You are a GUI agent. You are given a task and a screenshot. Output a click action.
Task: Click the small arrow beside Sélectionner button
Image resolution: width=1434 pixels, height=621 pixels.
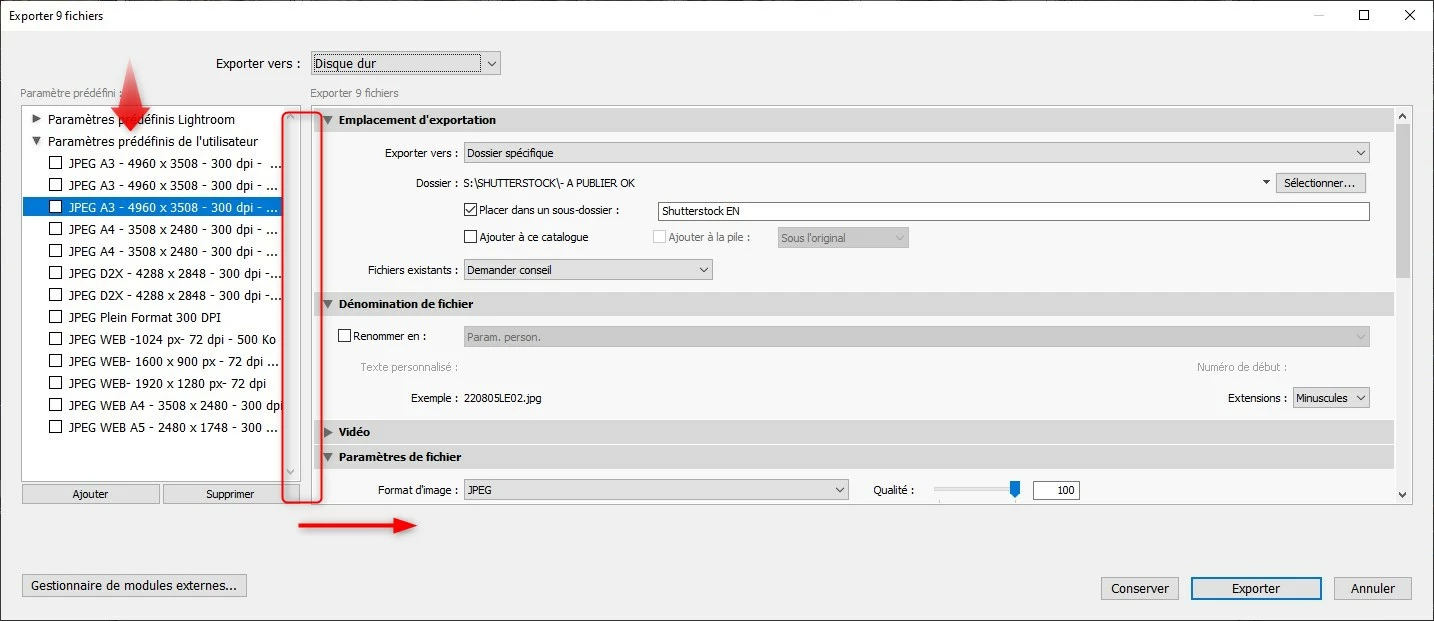1266,183
